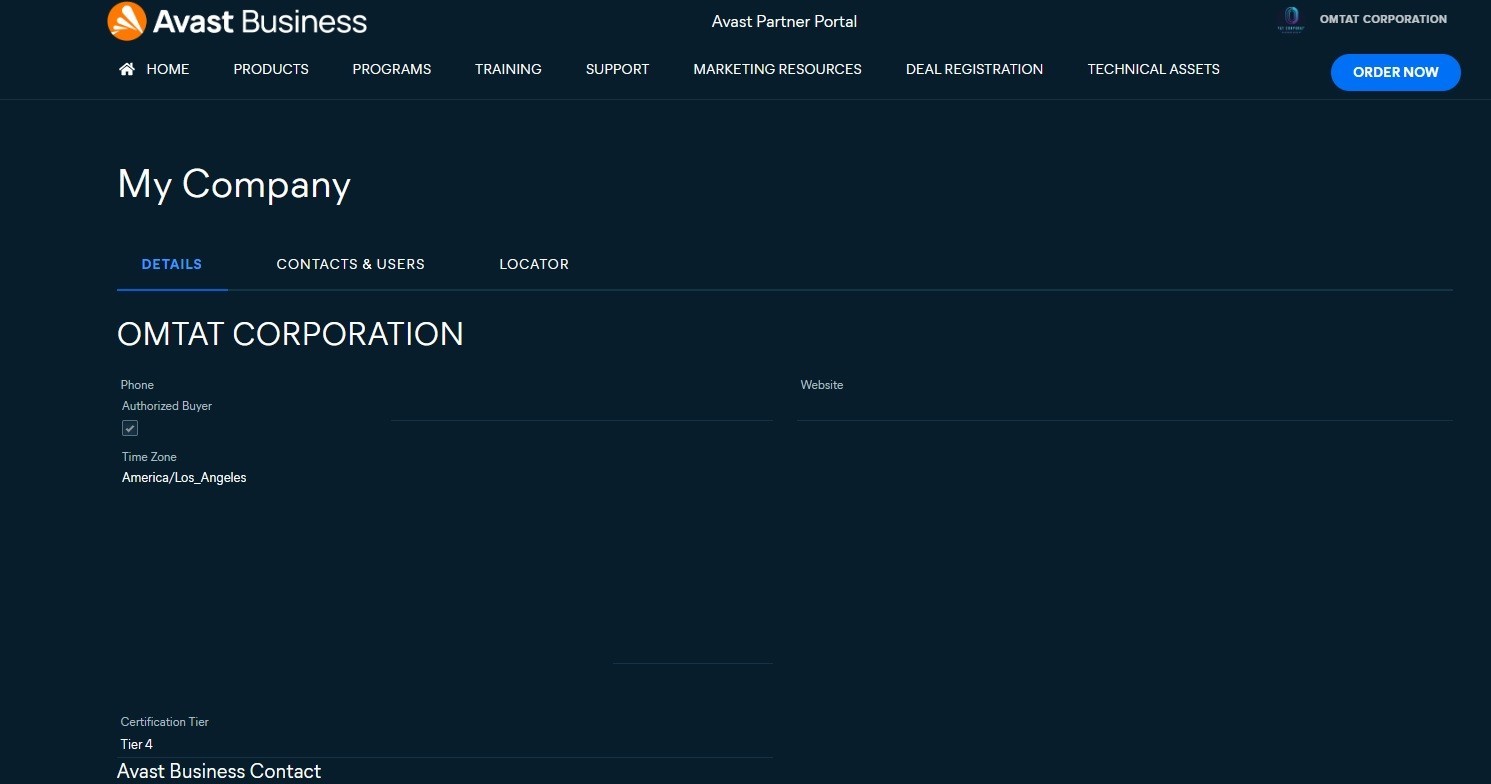Toggle the Authorized Buyer checkbox
The image size is (1491, 784).
(130, 428)
